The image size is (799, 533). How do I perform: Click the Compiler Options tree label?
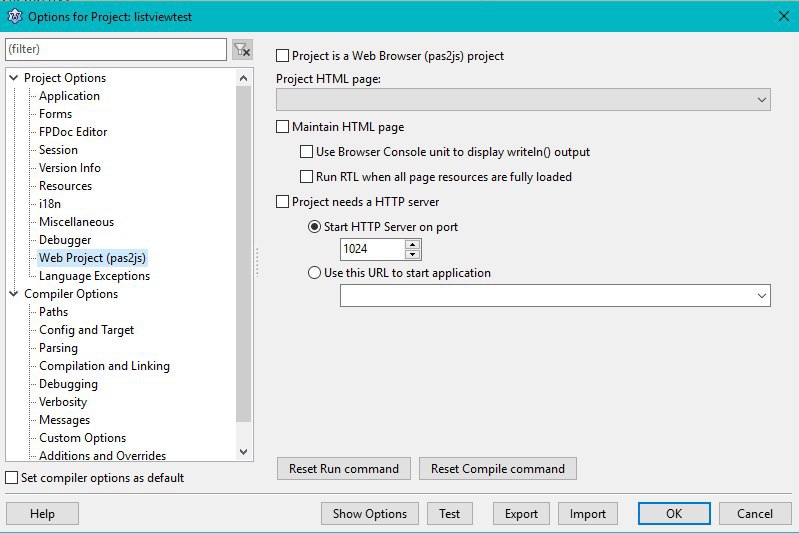(x=71, y=294)
